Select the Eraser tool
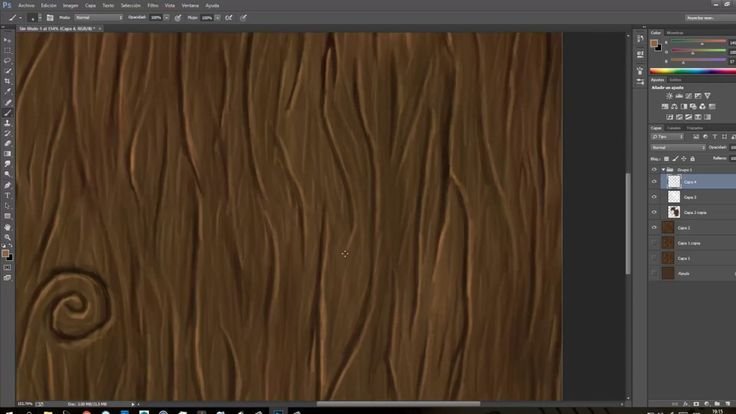 (8, 143)
